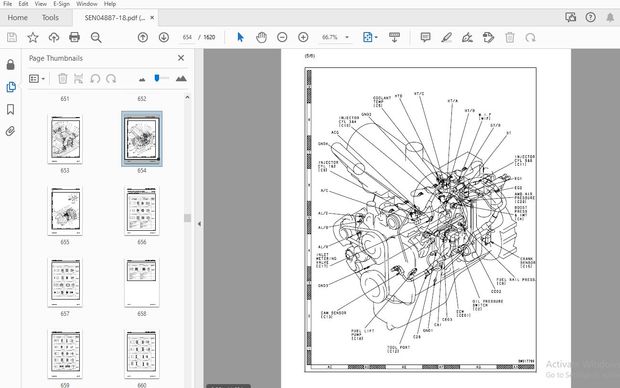The height and width of the screenshot is (388, 620).
Task: Click the scrolling mode toolbar icon
Action: 394,37
